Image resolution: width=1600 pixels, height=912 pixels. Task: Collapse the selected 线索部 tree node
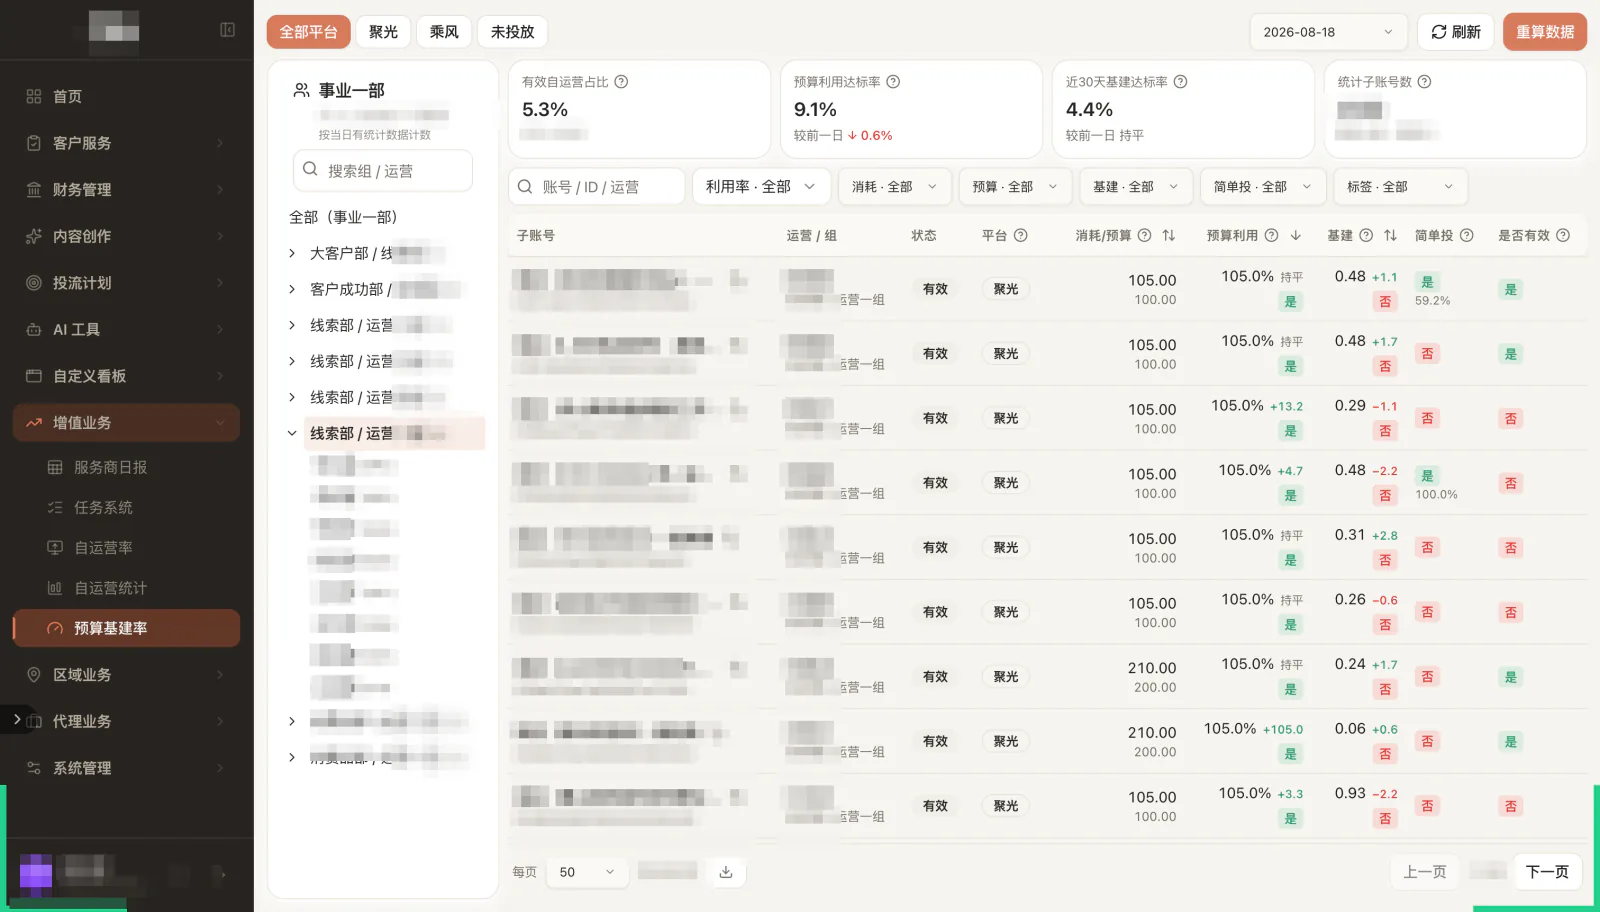[x=292, y=433]
